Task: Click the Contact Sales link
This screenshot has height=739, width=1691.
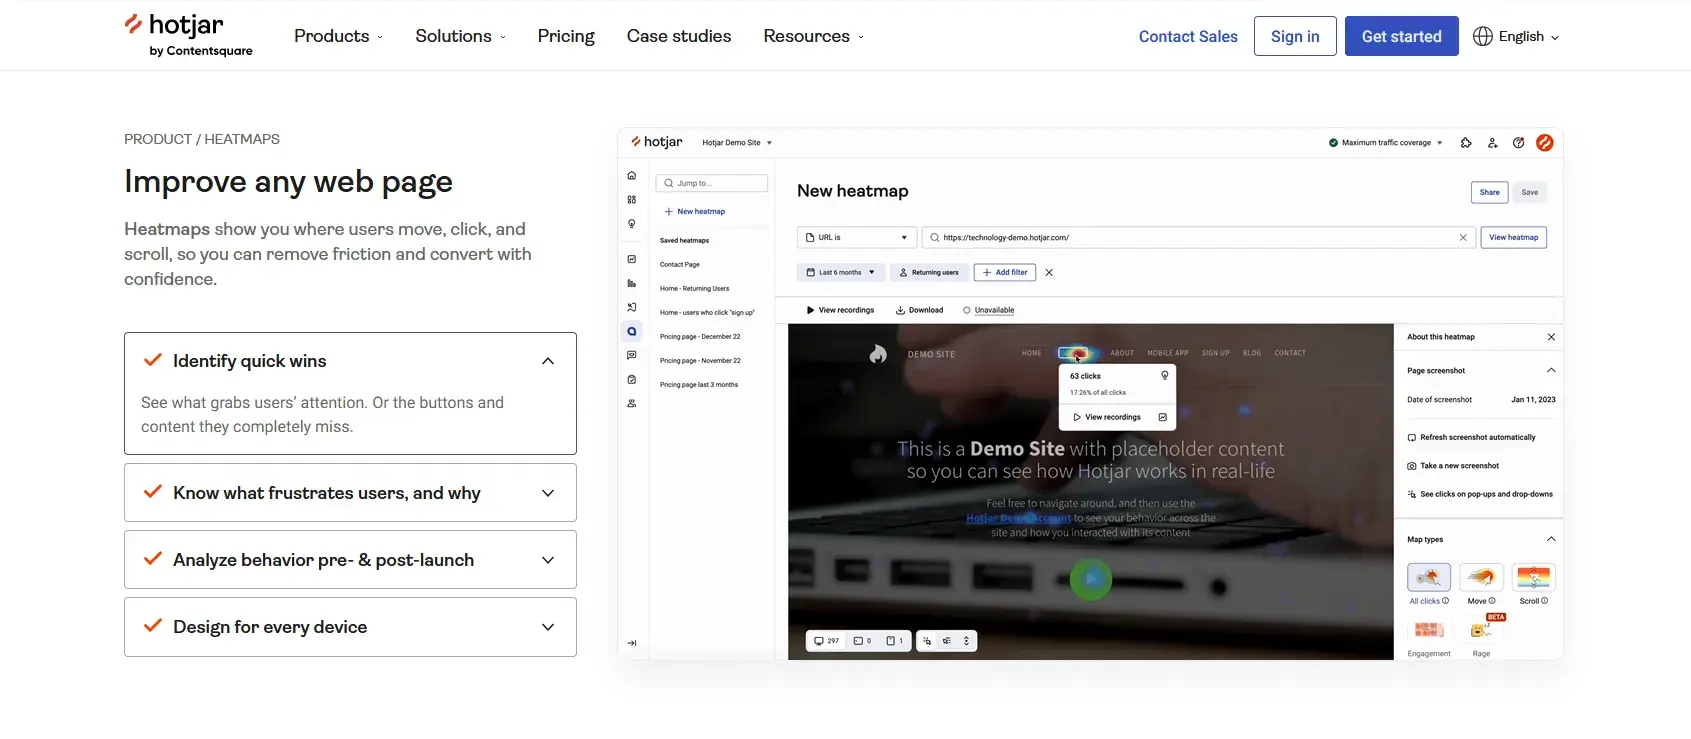Action: 1188,36
